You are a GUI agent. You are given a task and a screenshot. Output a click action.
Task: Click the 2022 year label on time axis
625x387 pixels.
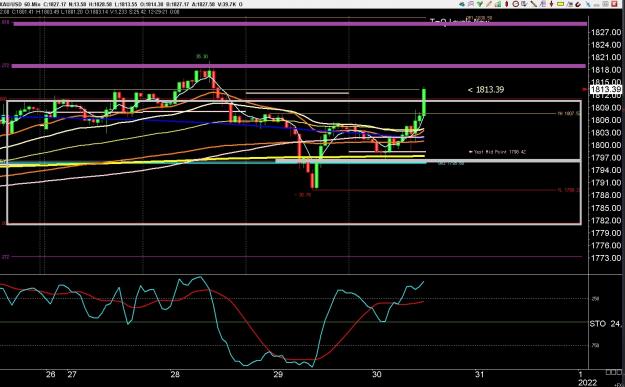(588, 383)
